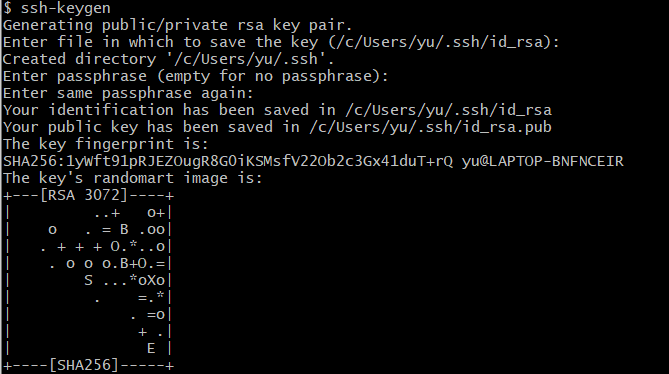Click the id_rsa.pub path text

(431, 128)
